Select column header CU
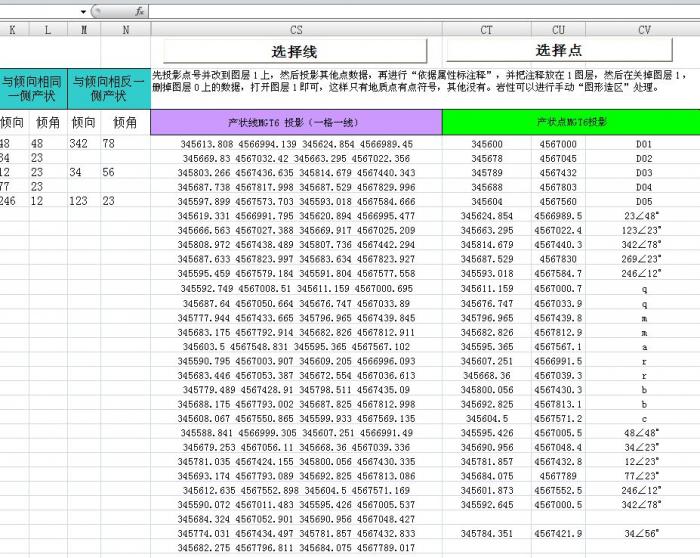Image resolution: width=700 pixels, height=558 pixels. (x=558, y=30)
